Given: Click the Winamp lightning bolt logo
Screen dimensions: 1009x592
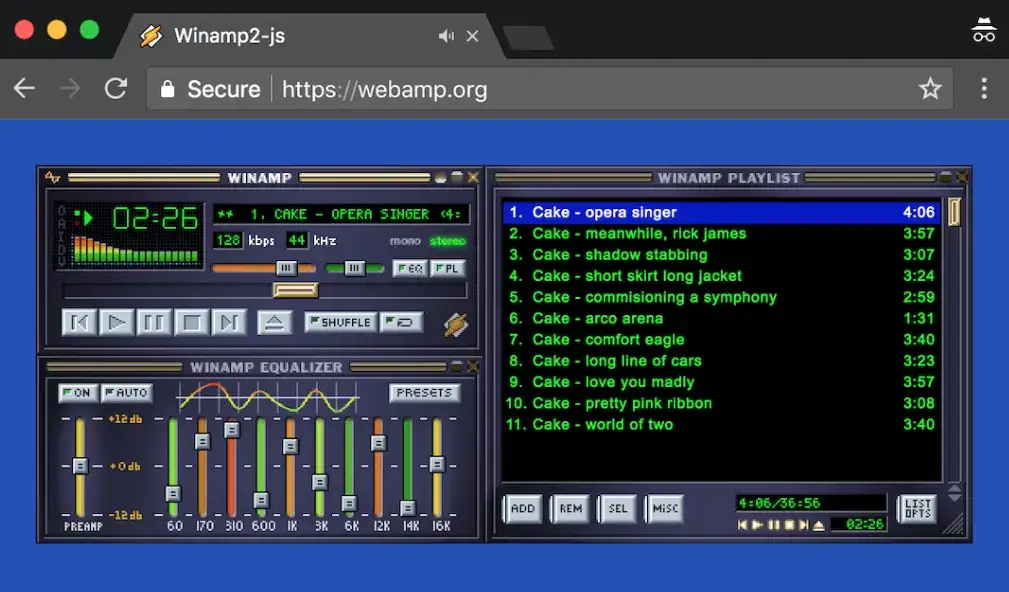Looking at the screenshot, I should [x=456, y=324].
